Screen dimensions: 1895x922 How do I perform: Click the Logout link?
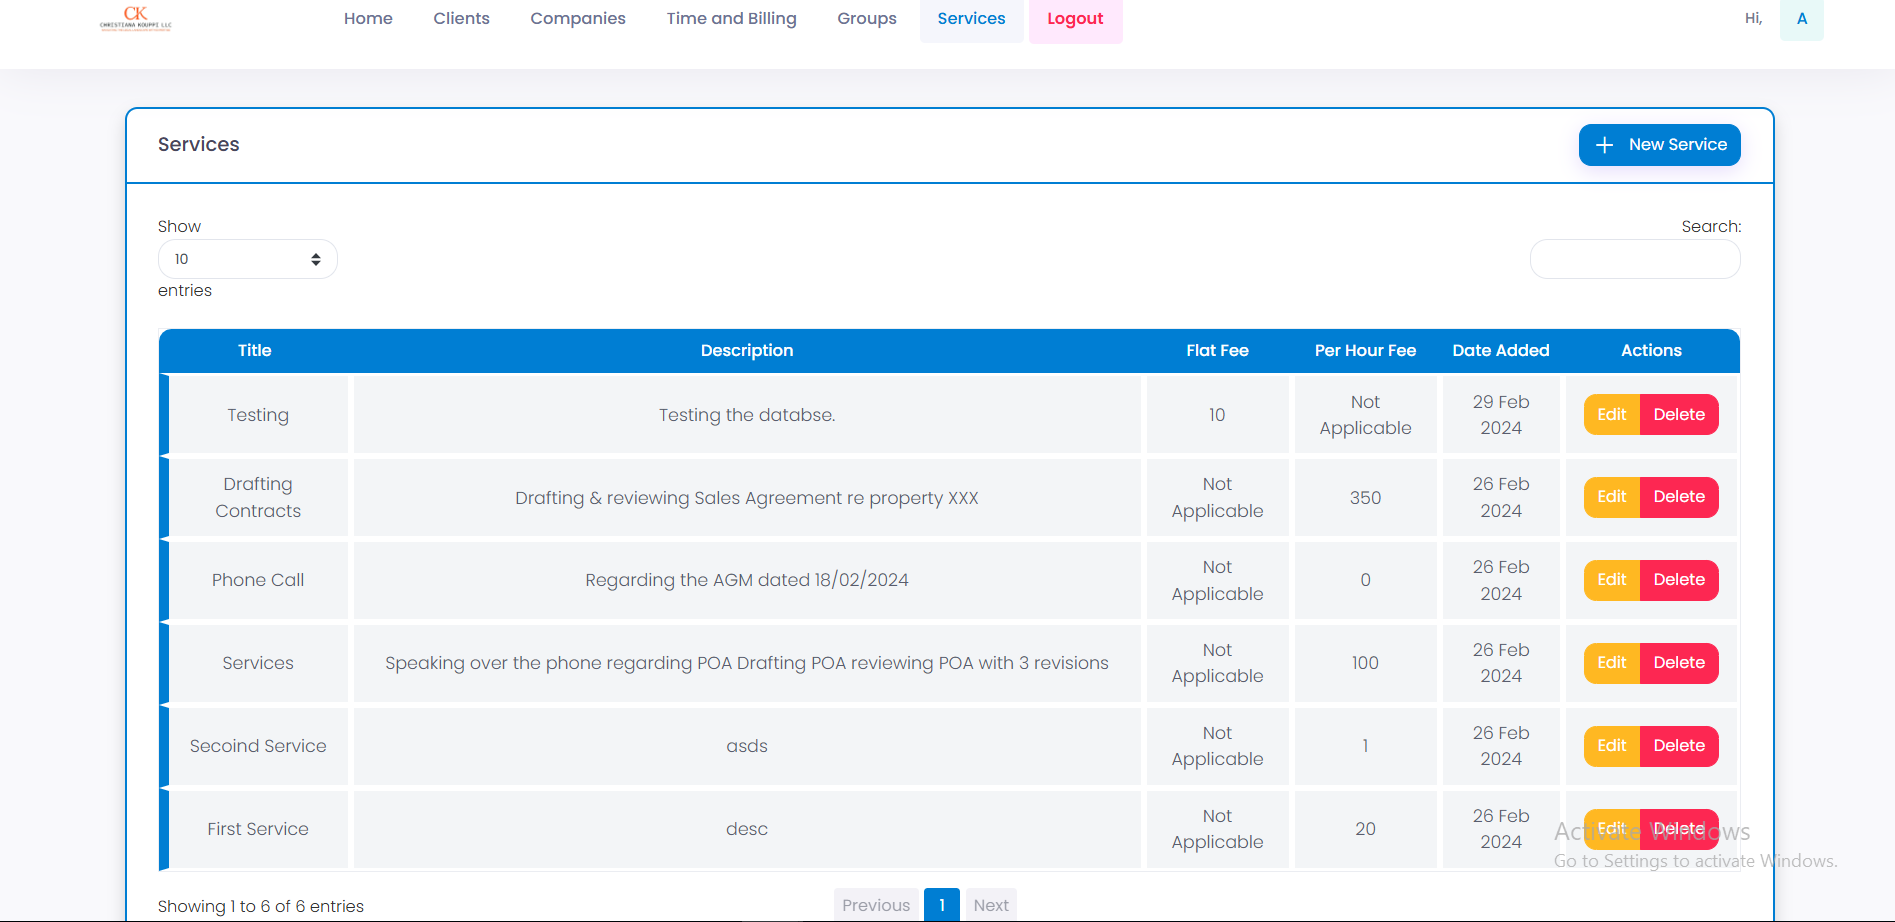[x=1075, y=19]
